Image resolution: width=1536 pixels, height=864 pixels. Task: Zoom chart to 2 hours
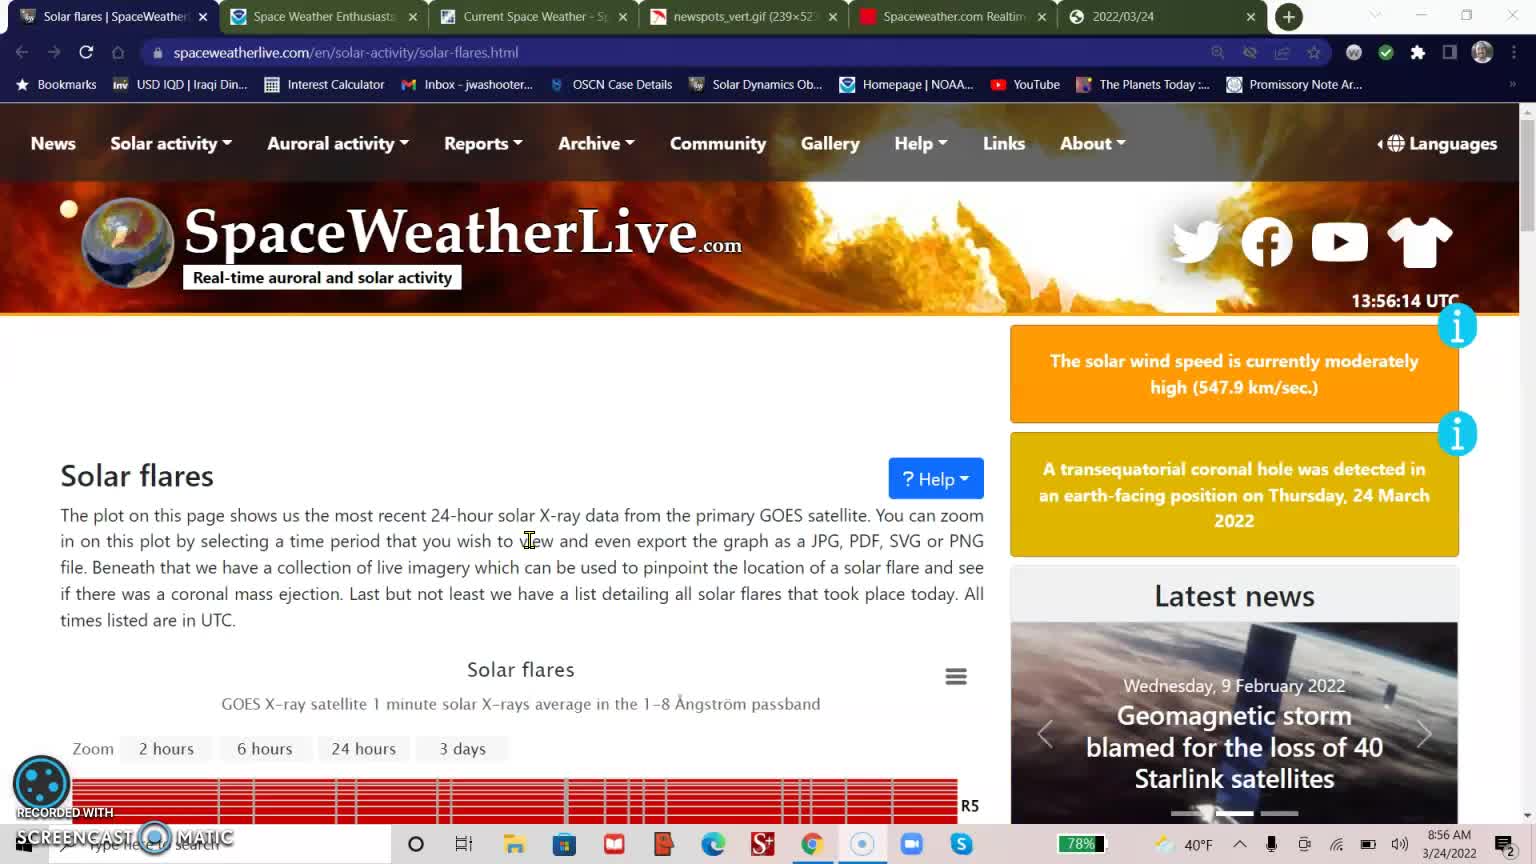pyautogui.click(x=166, y=749)
